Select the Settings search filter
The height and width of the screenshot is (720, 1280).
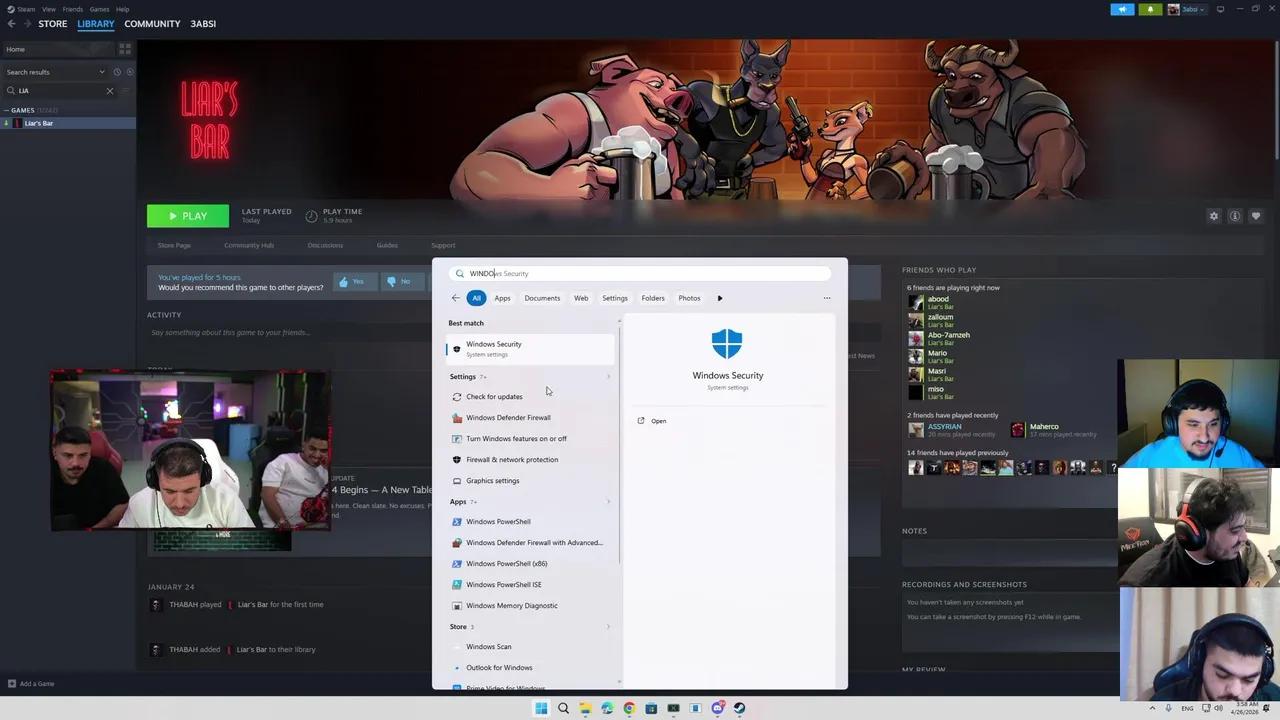point(615,298)
